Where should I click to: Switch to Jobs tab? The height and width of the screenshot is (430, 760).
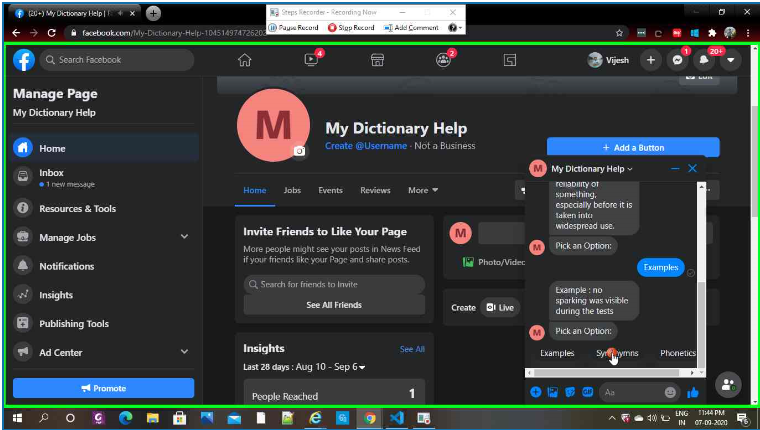click(x=292, y=191)
